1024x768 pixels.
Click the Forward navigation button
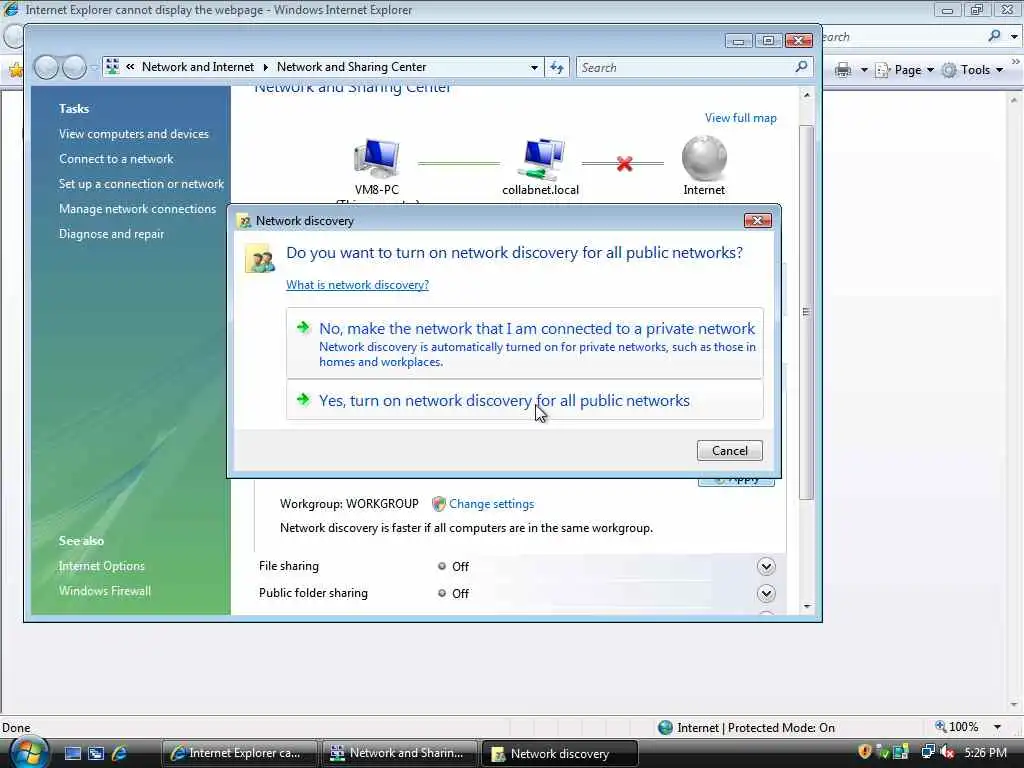(x=74, y=67)
